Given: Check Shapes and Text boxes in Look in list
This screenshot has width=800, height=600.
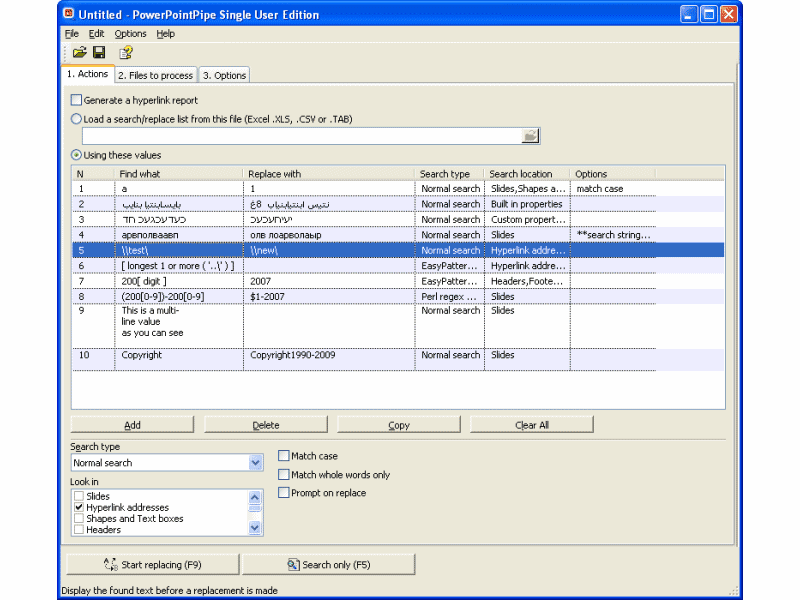Looking at the screenshot, I should pyautogui.click(x=79, y=518).
